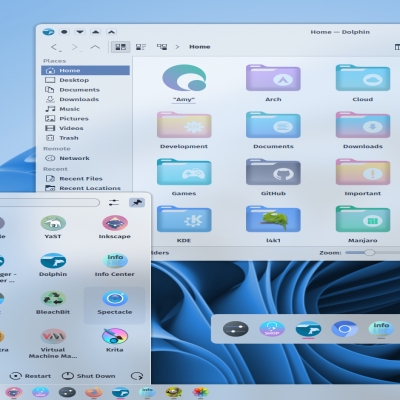Viewport: 400px width, 400px height.
Task: Open the Manjaro folder
Action: click(363, 219)
